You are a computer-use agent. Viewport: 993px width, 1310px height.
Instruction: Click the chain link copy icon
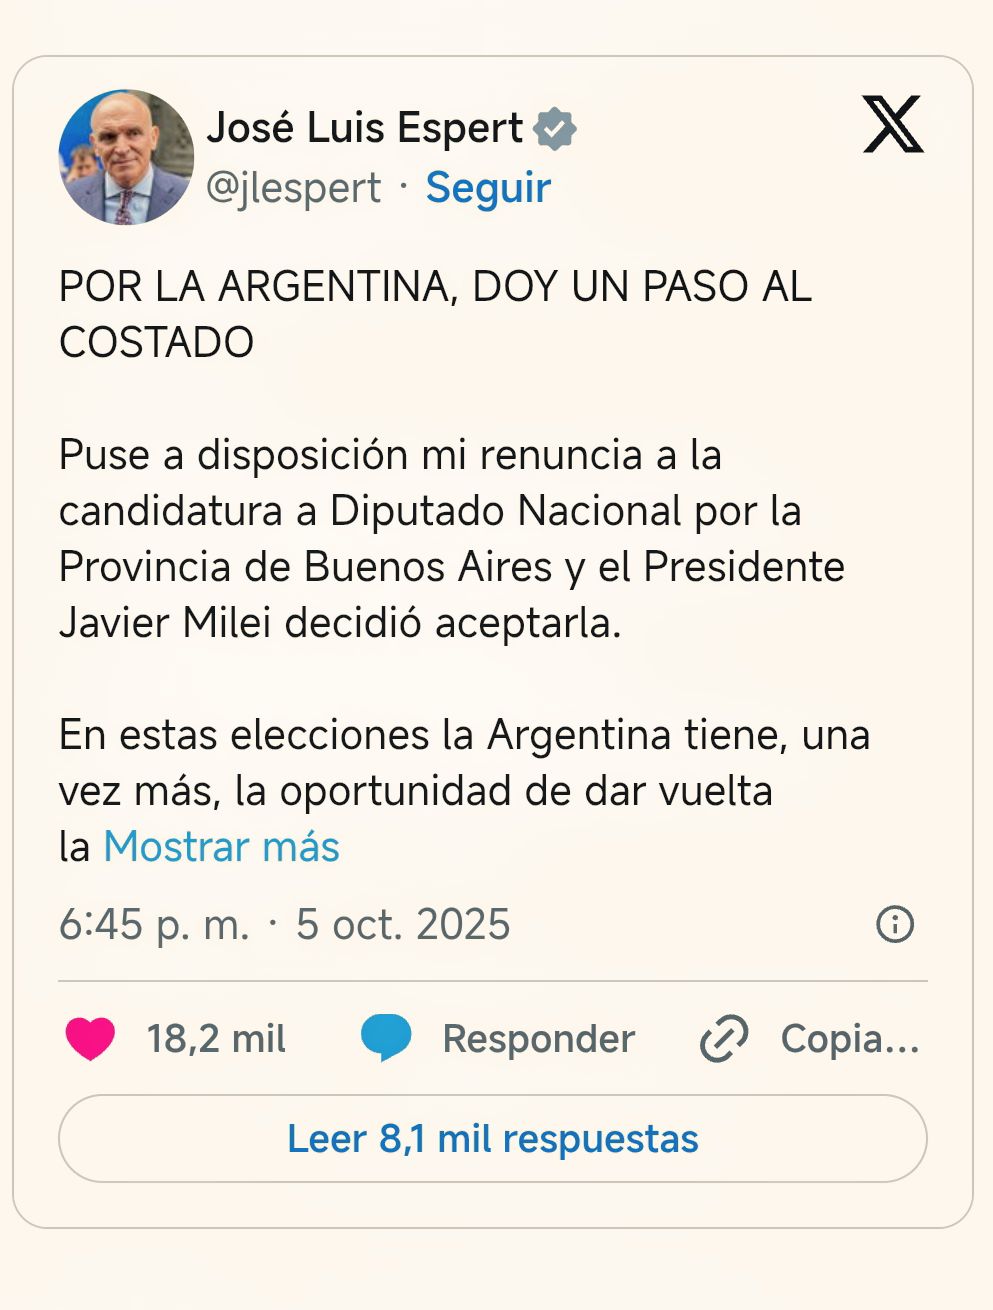(724, 1039)
